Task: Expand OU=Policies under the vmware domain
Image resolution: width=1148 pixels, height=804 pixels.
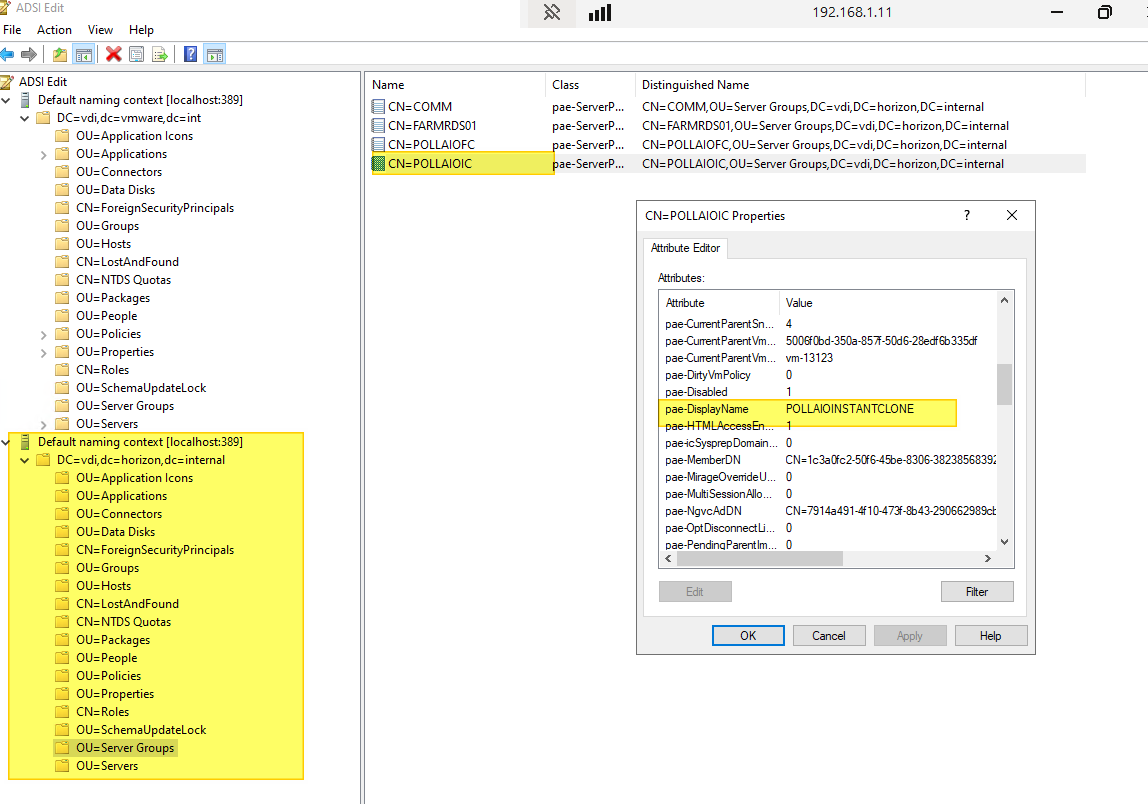Action: [43, 335]
